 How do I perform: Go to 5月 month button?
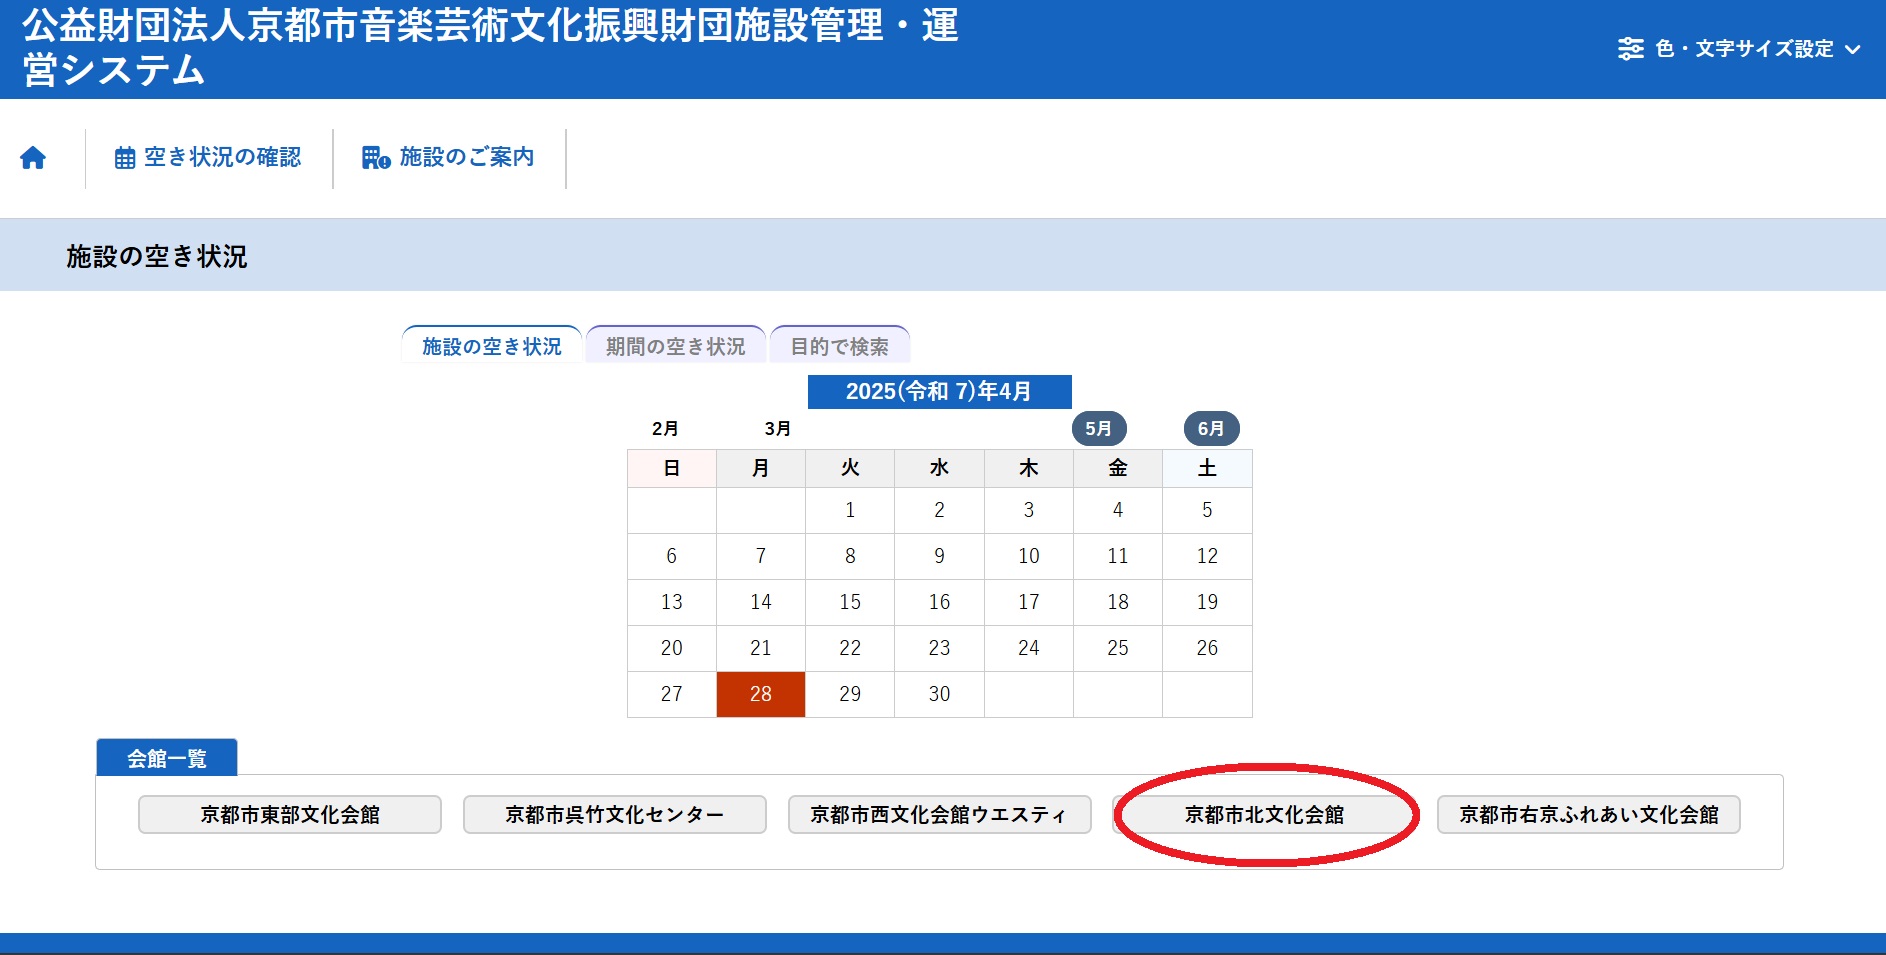coord(1099,429)
